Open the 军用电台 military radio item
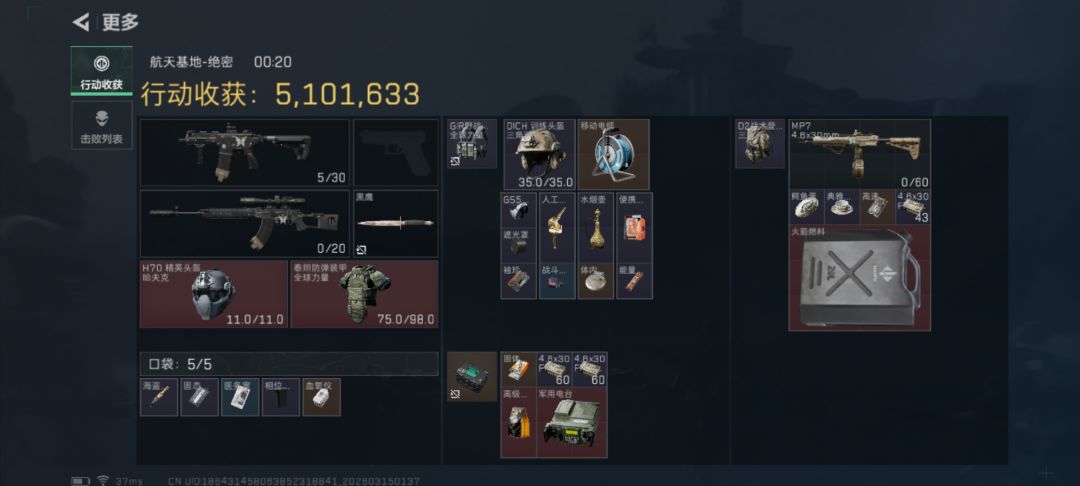 tap(571, 423)
